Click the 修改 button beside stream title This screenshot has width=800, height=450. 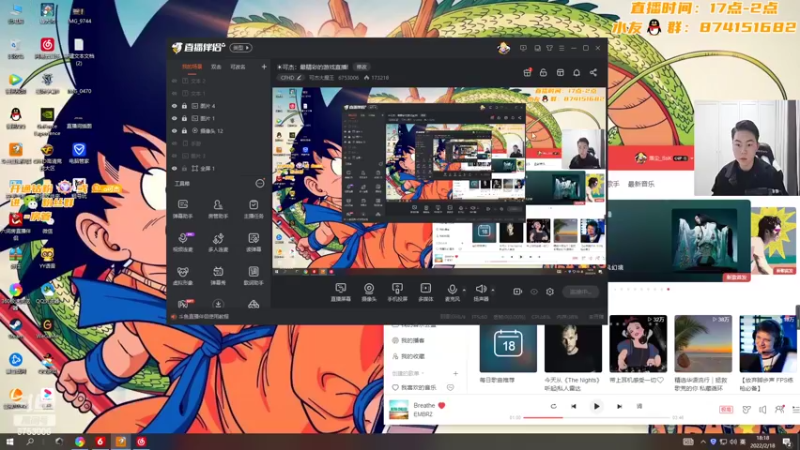[362, 67]
